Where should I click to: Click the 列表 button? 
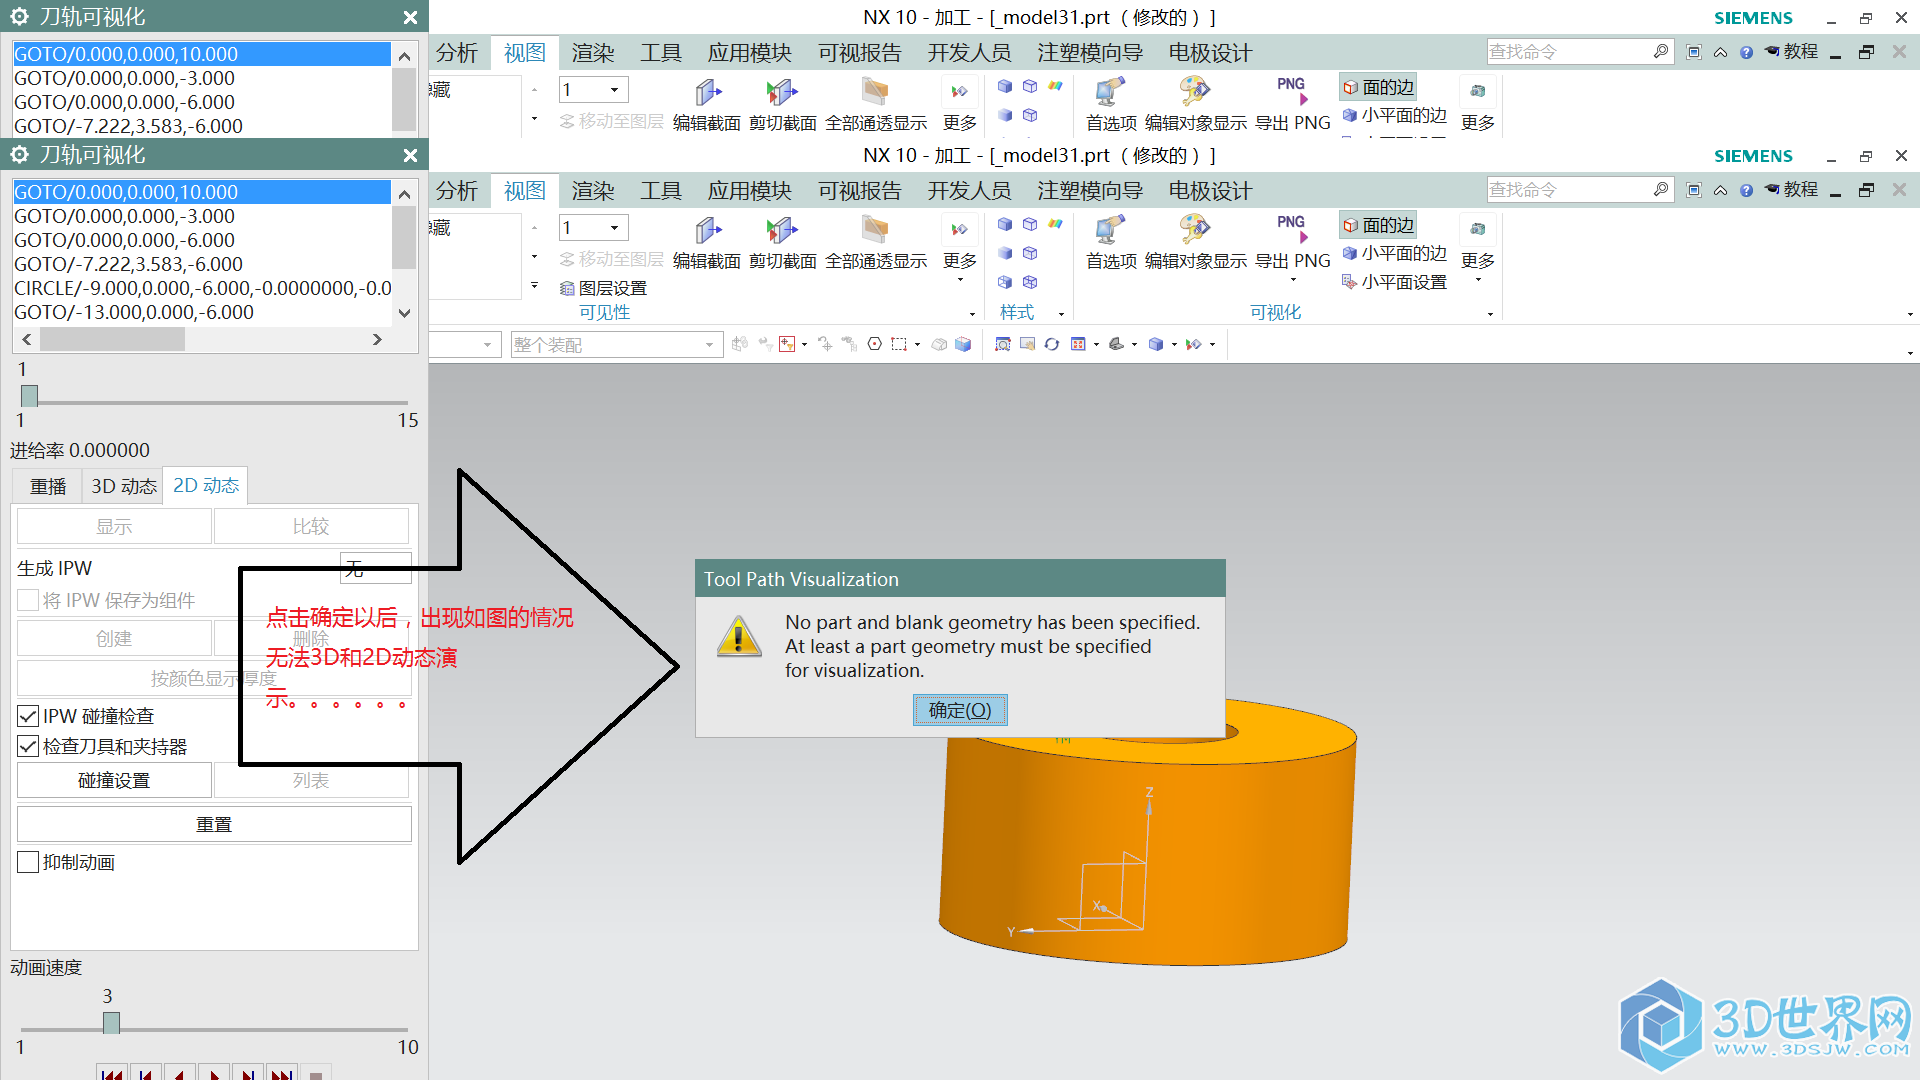tap(311, 780)
